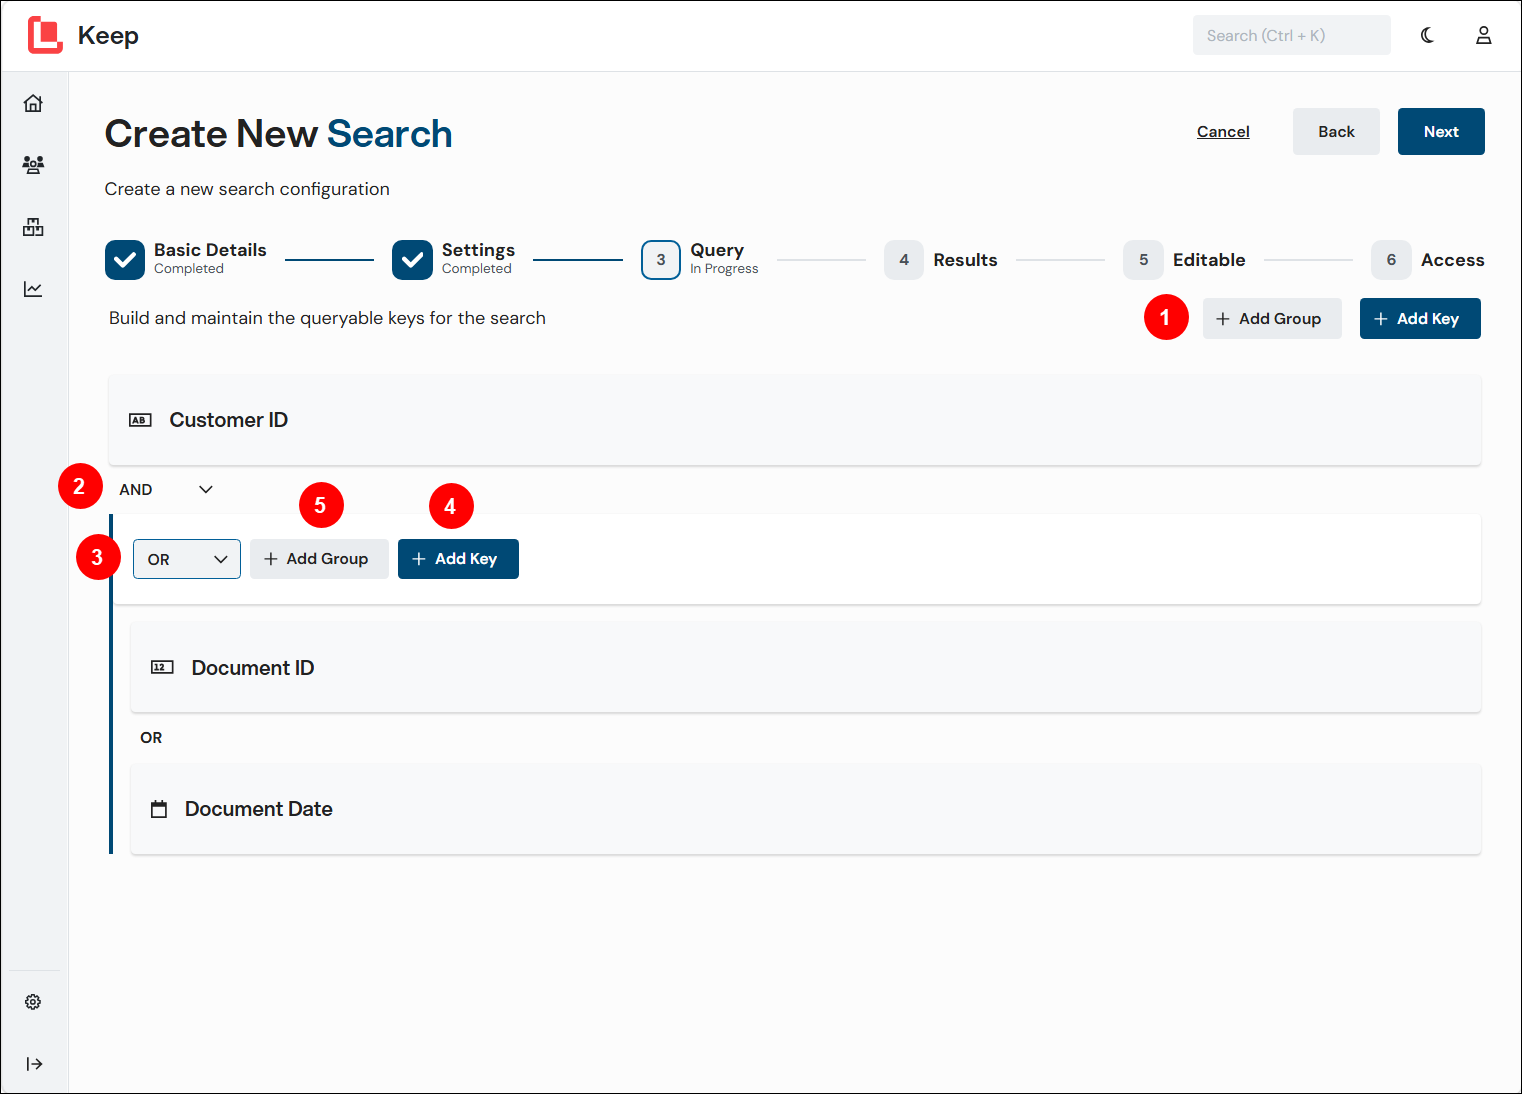Toggle dark mode moon icon

point(1427,35)
